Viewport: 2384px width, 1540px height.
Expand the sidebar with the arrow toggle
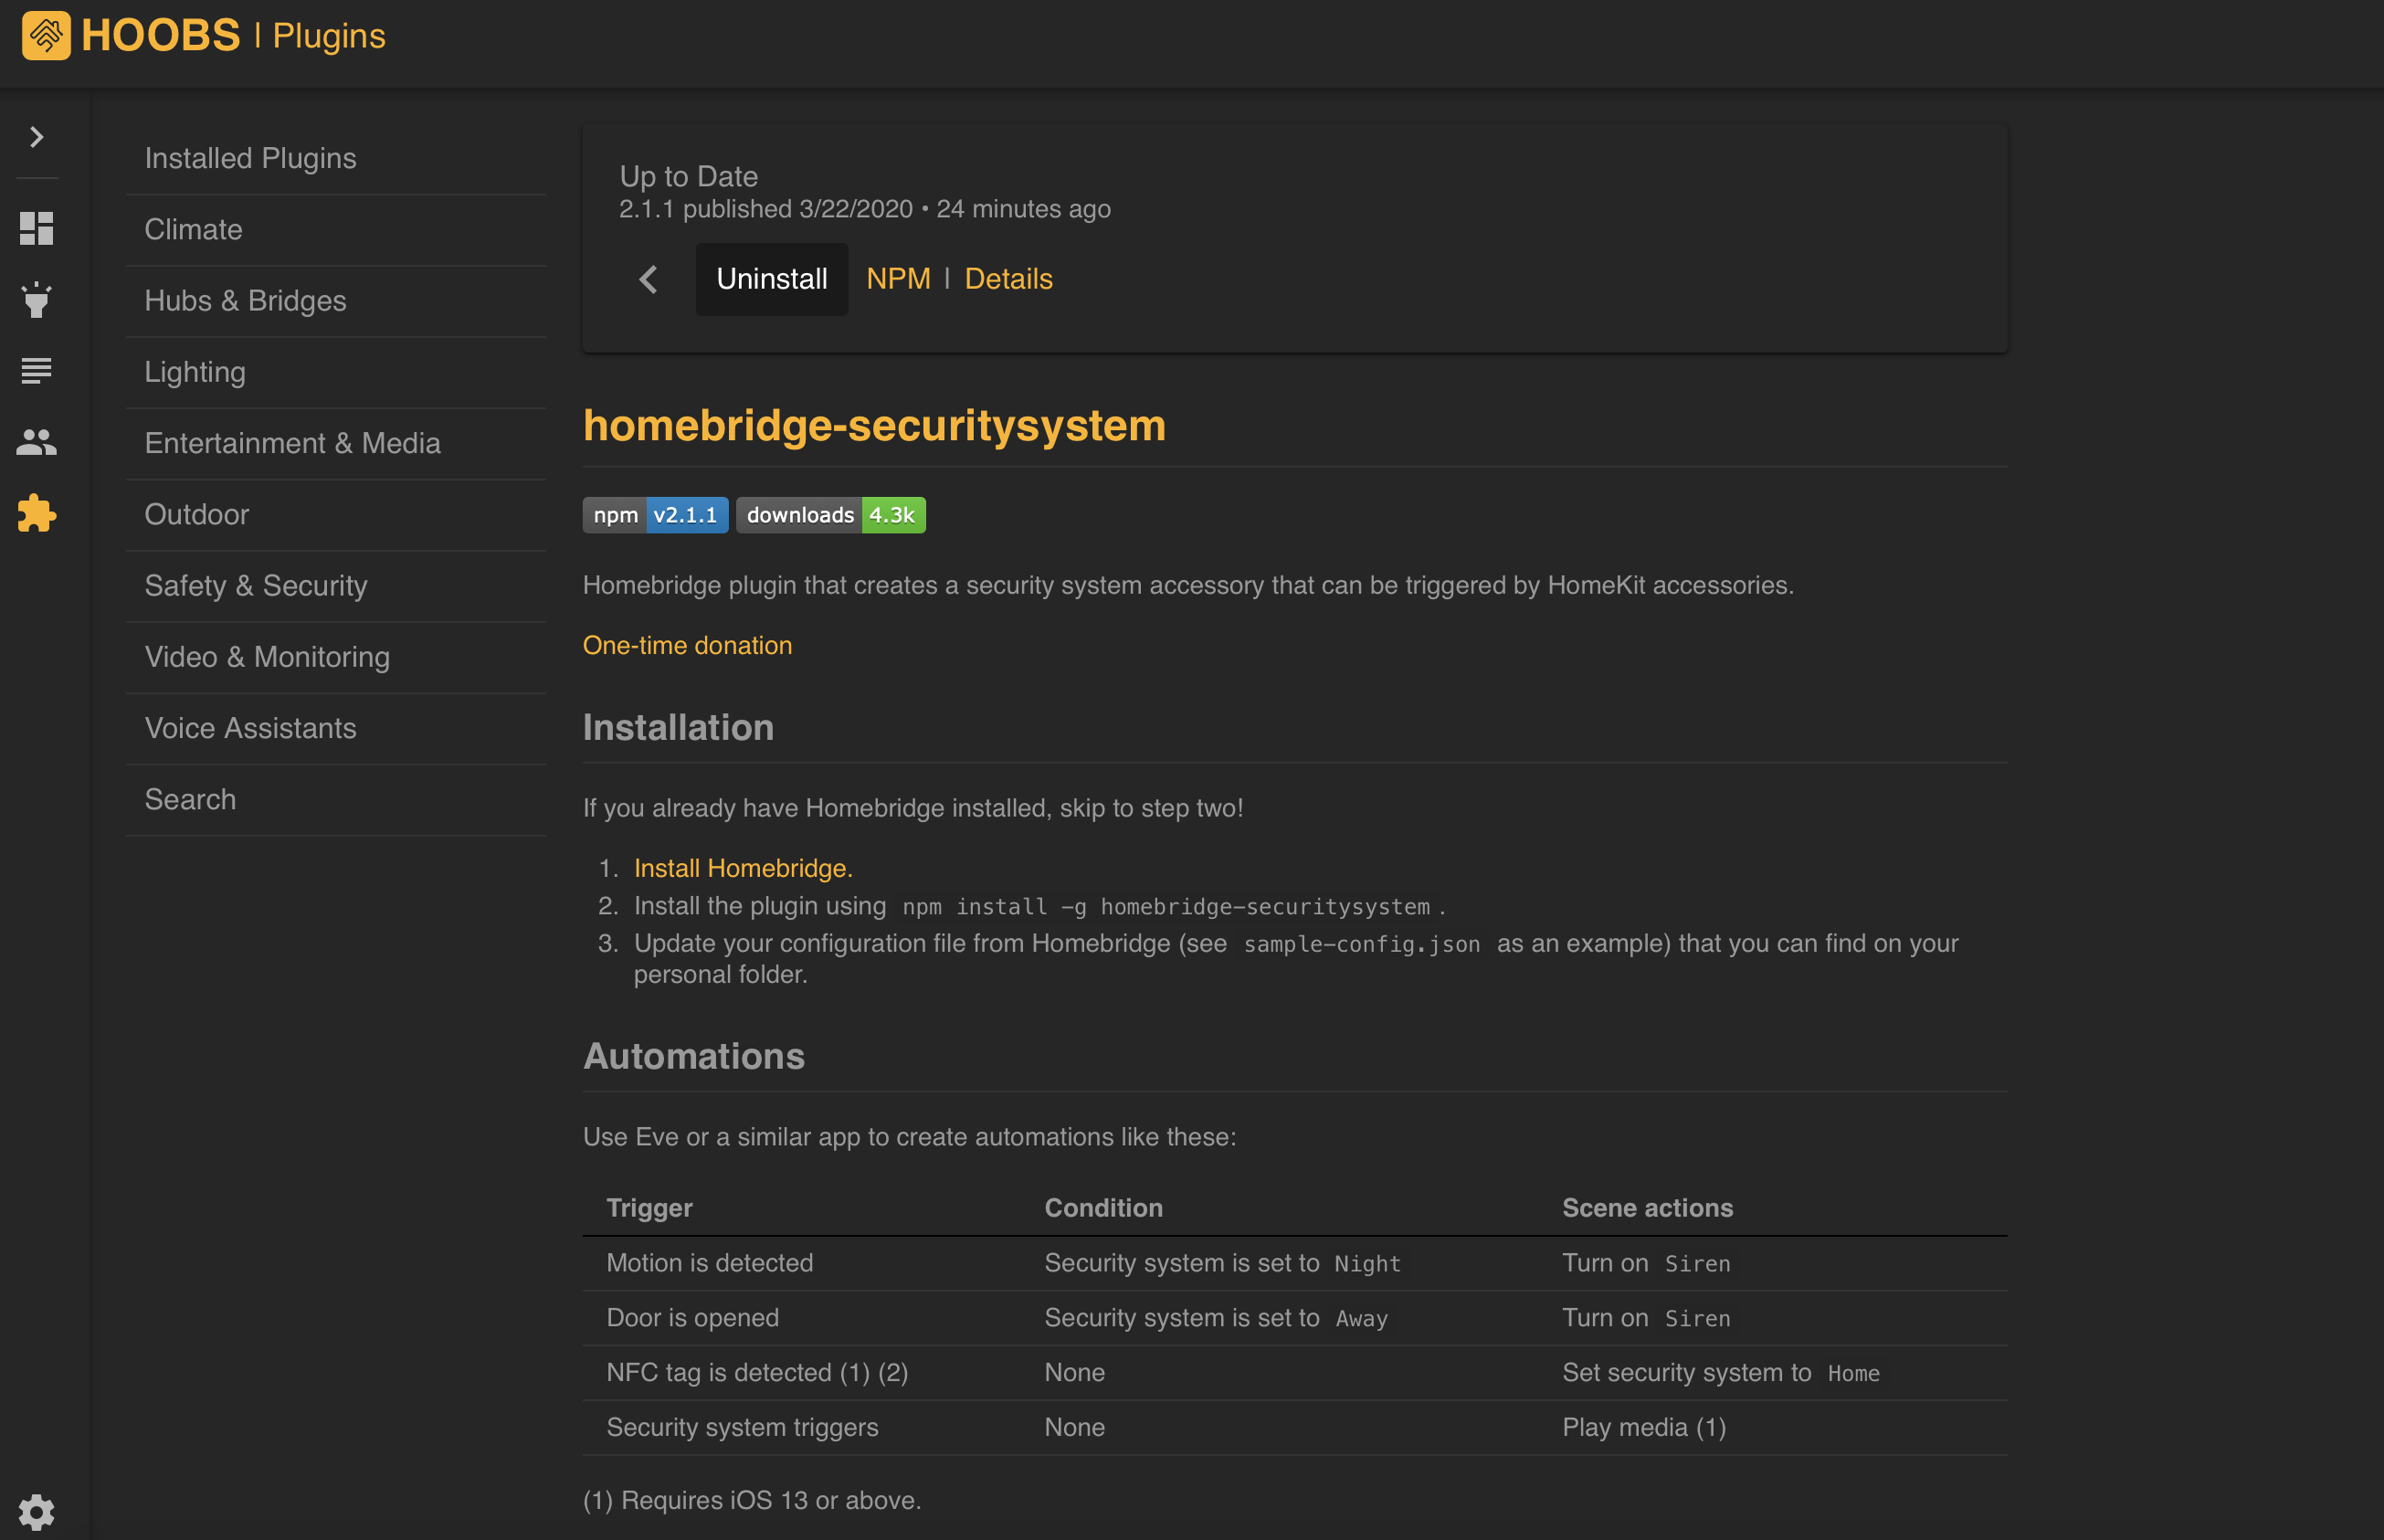point(37,137)
